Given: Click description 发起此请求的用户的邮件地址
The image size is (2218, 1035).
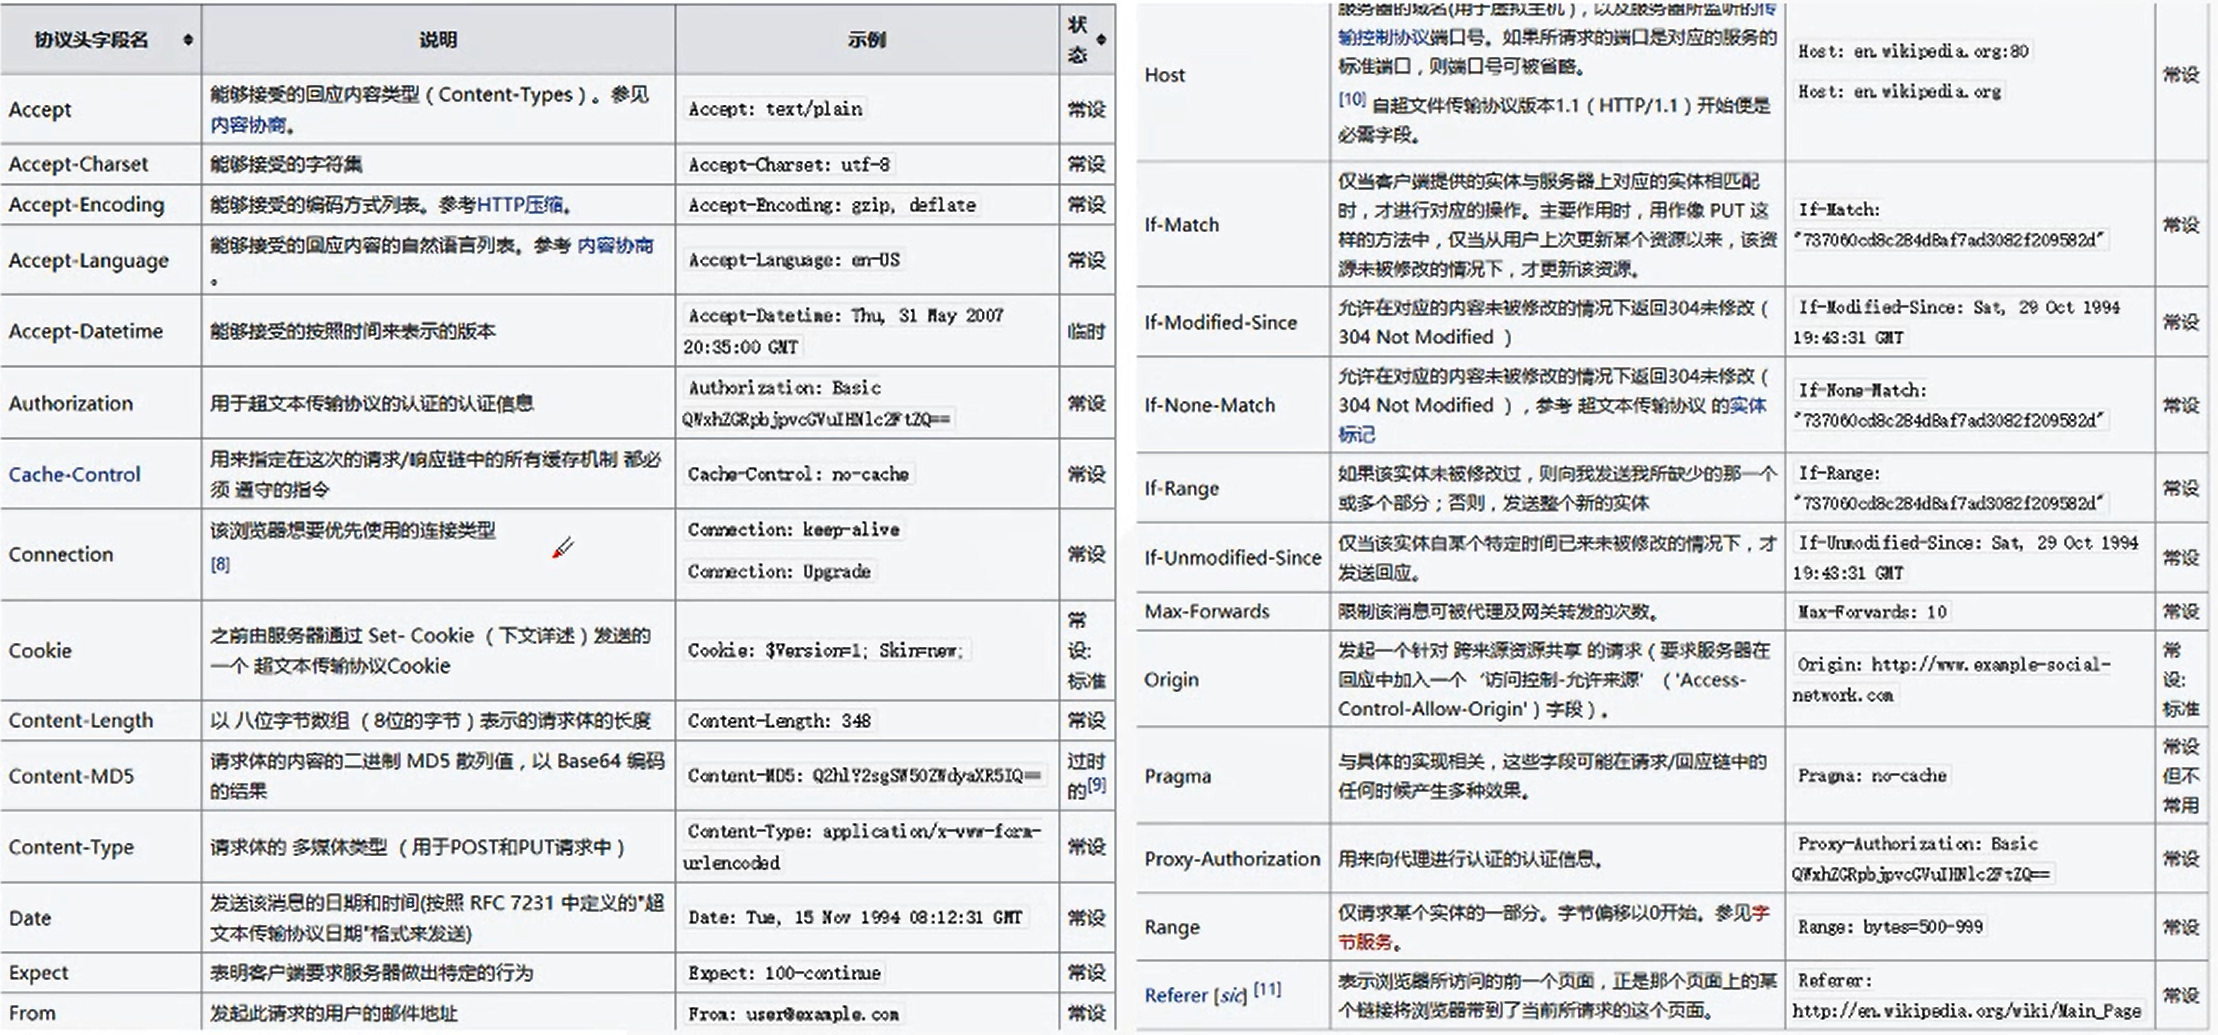Looking at the screenshot, I should [333, 1013].
